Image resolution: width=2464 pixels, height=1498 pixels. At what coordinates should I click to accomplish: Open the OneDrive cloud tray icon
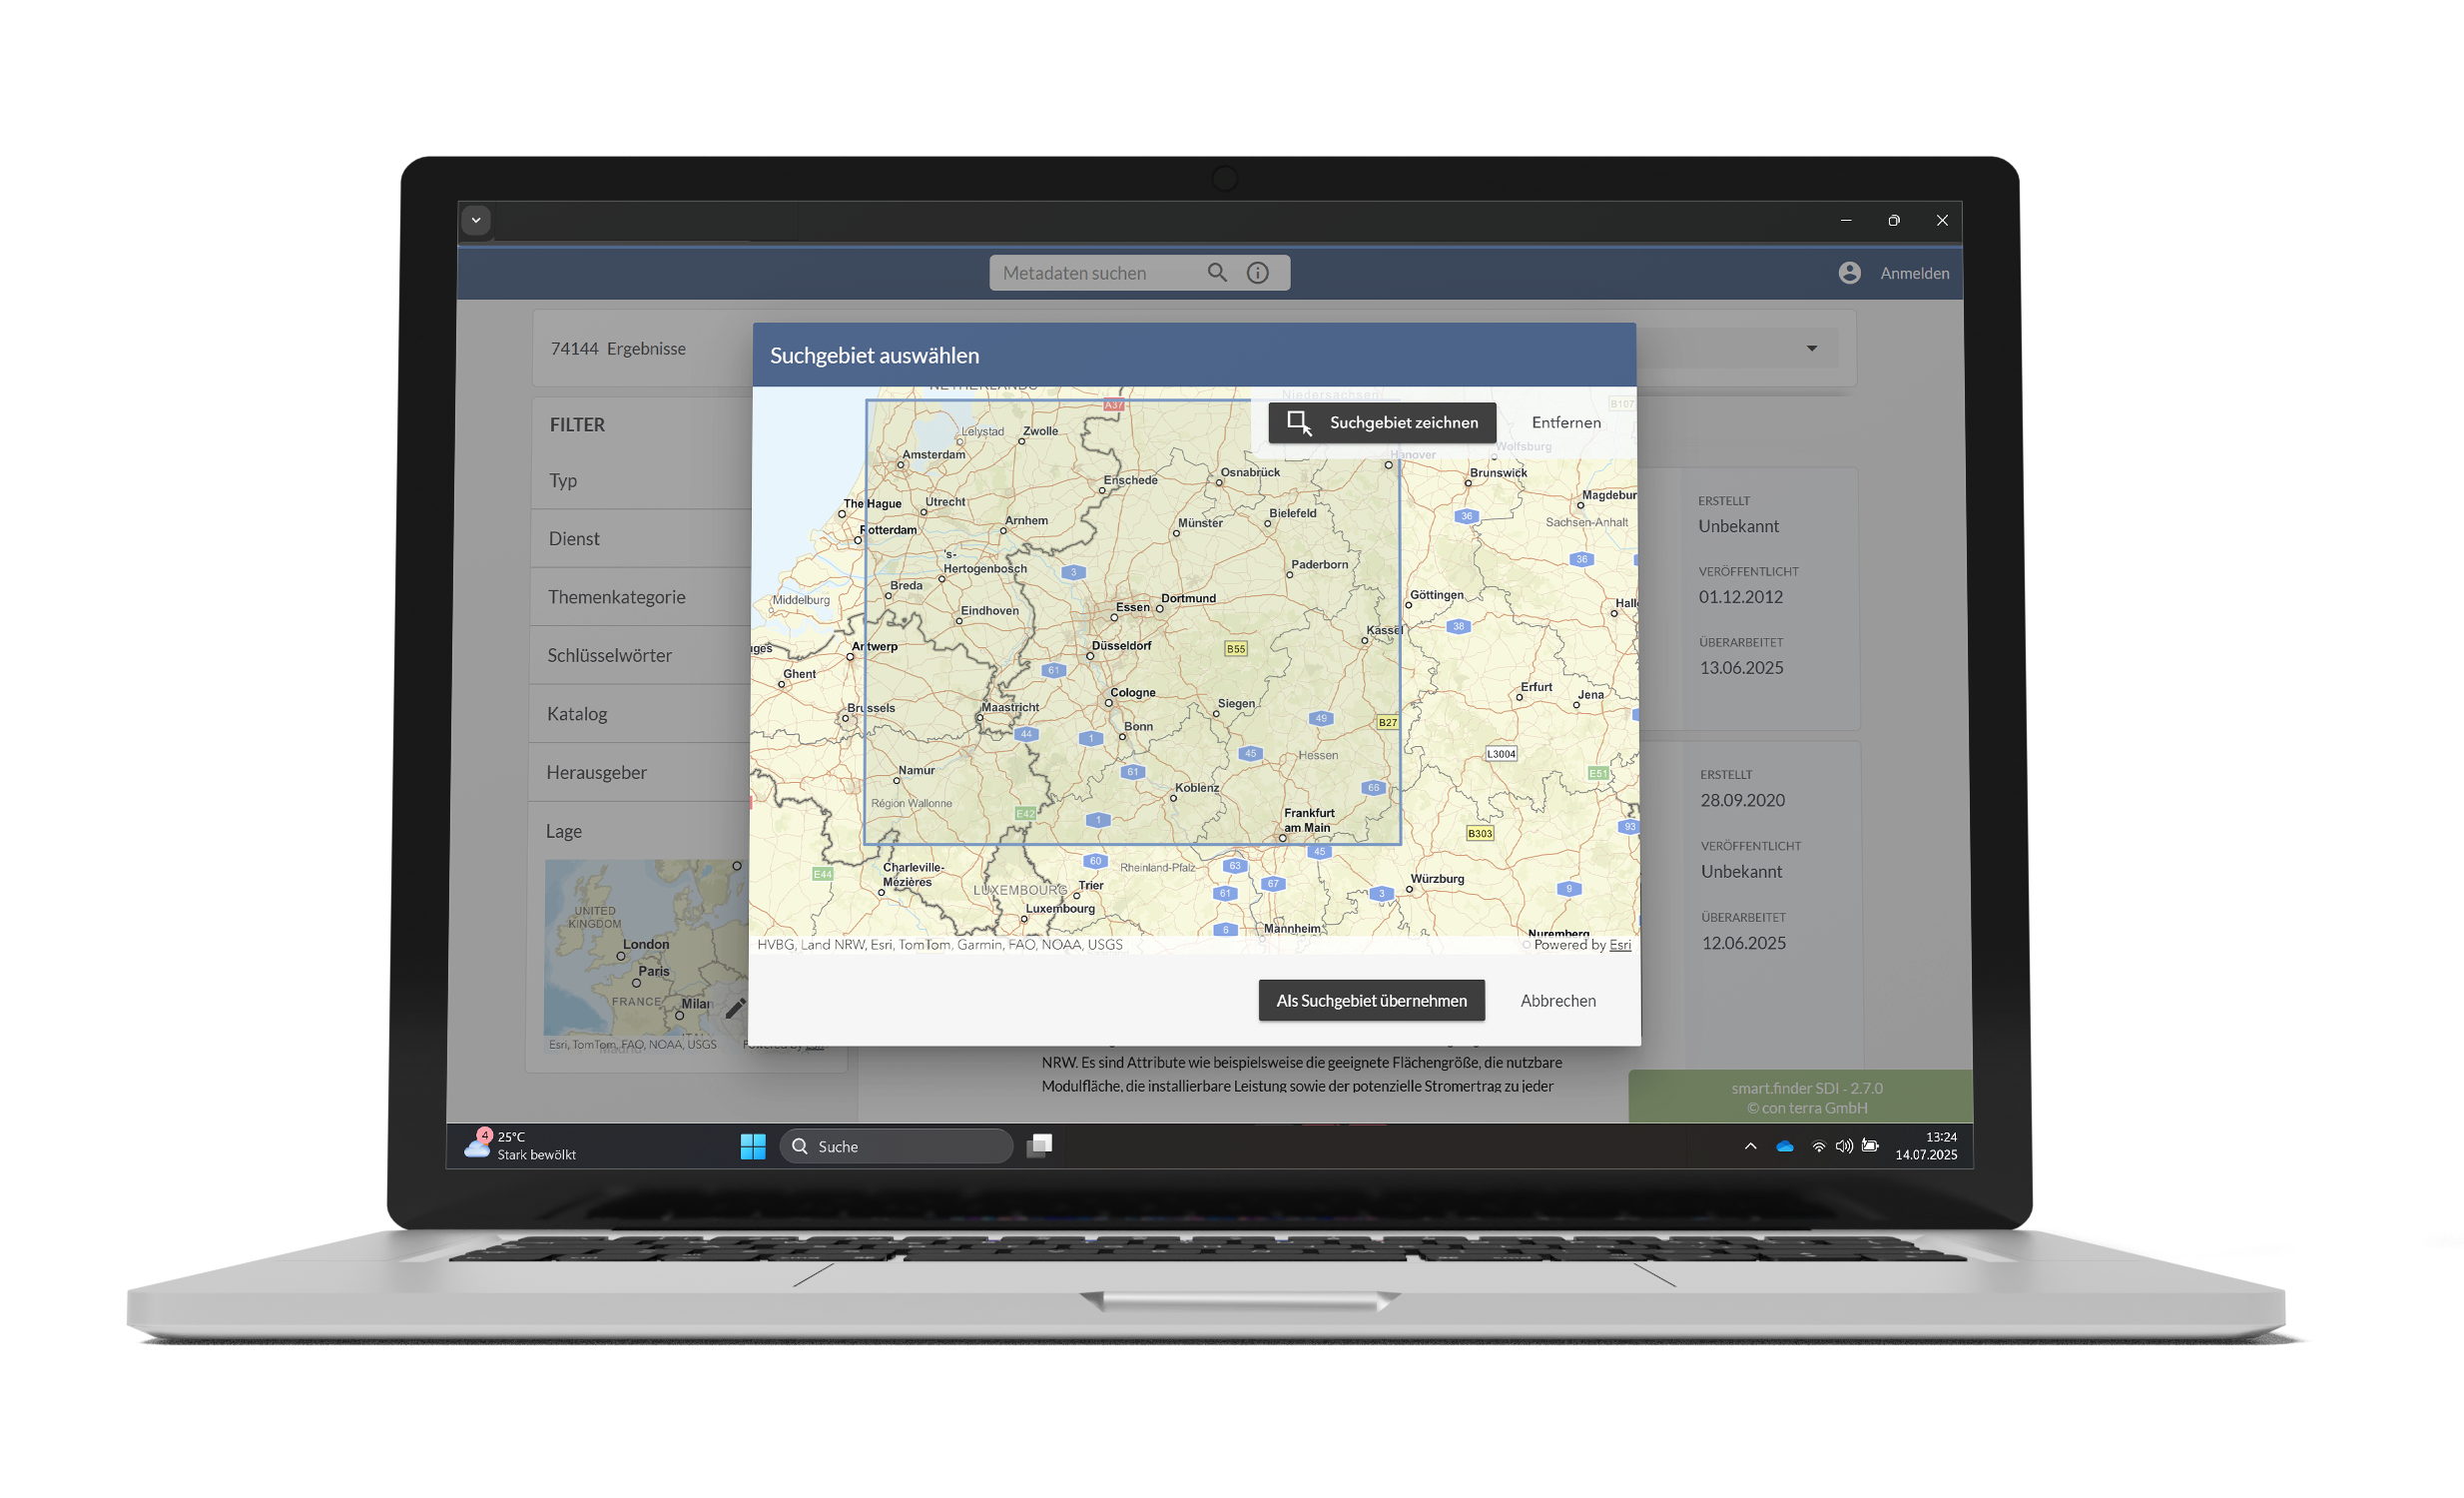[1784, 1146]
